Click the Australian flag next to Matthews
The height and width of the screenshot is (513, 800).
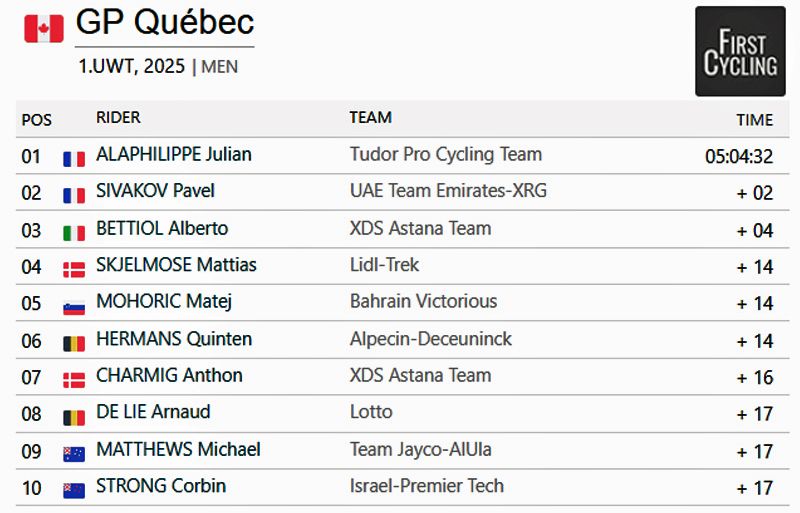[x=74, y=452]
